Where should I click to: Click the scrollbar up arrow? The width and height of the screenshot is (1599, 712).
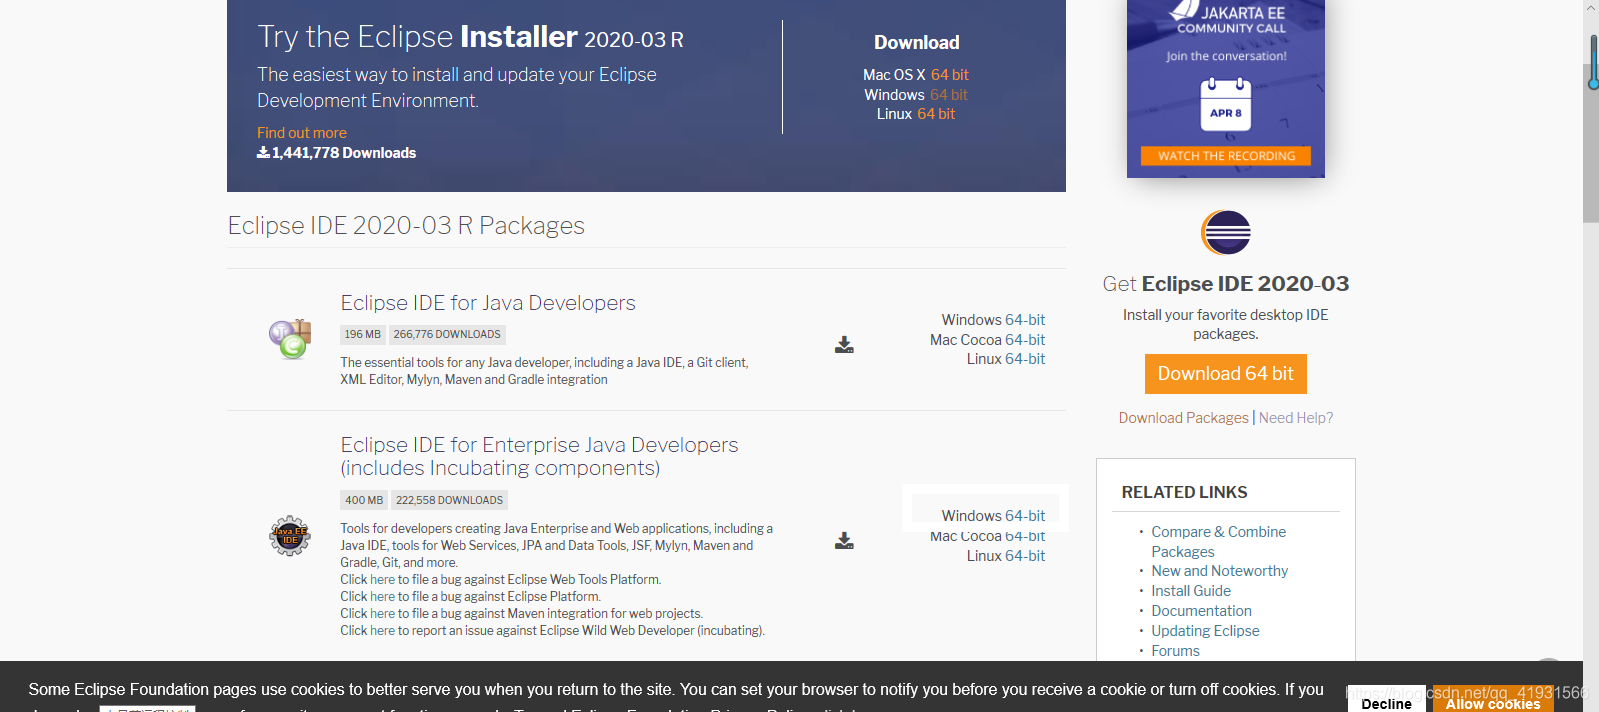click(1591, 7)
